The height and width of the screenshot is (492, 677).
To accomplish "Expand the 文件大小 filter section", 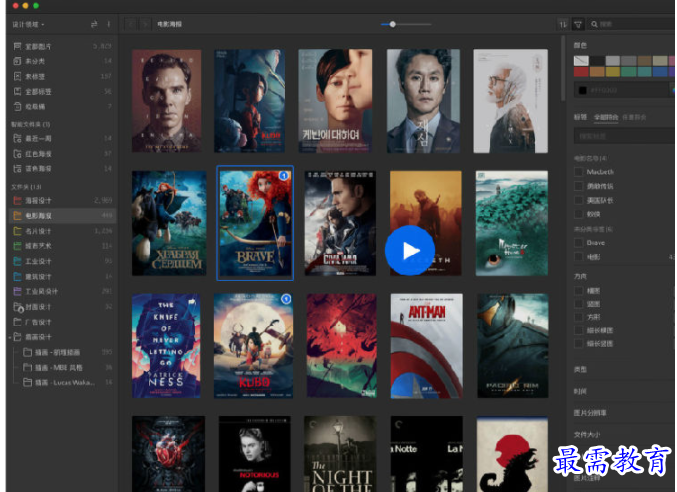I will tap(587, 434).
